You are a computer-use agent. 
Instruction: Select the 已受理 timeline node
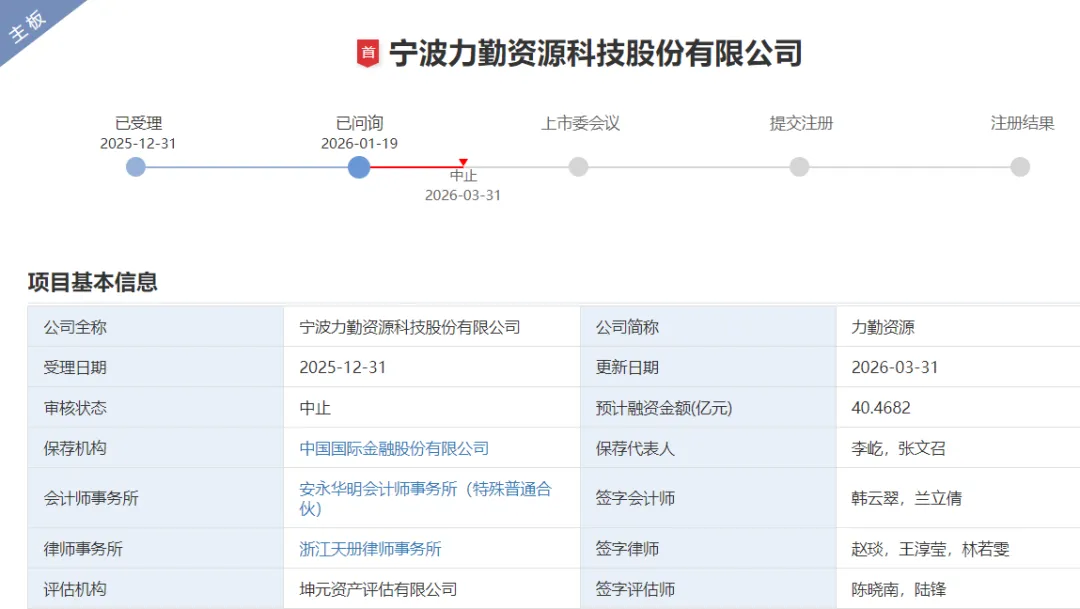[136, 167]
